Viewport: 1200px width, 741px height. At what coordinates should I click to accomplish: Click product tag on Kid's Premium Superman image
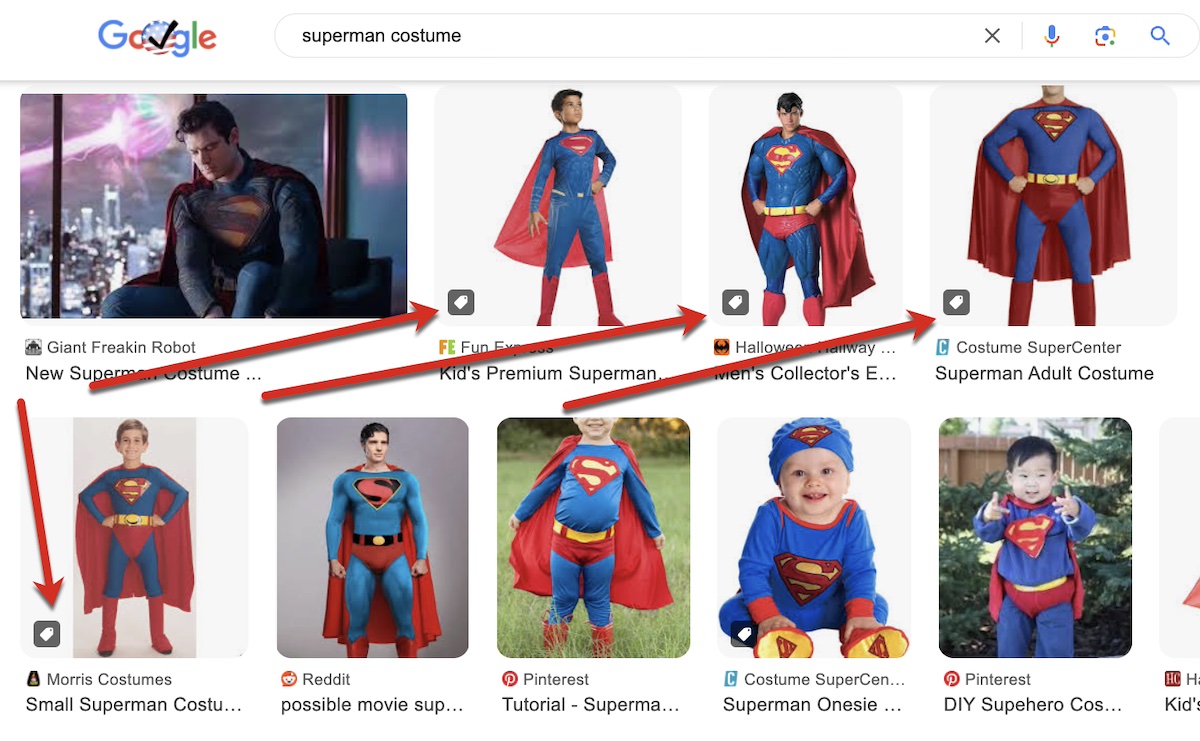pyautogui.click(x=460, y=301)
